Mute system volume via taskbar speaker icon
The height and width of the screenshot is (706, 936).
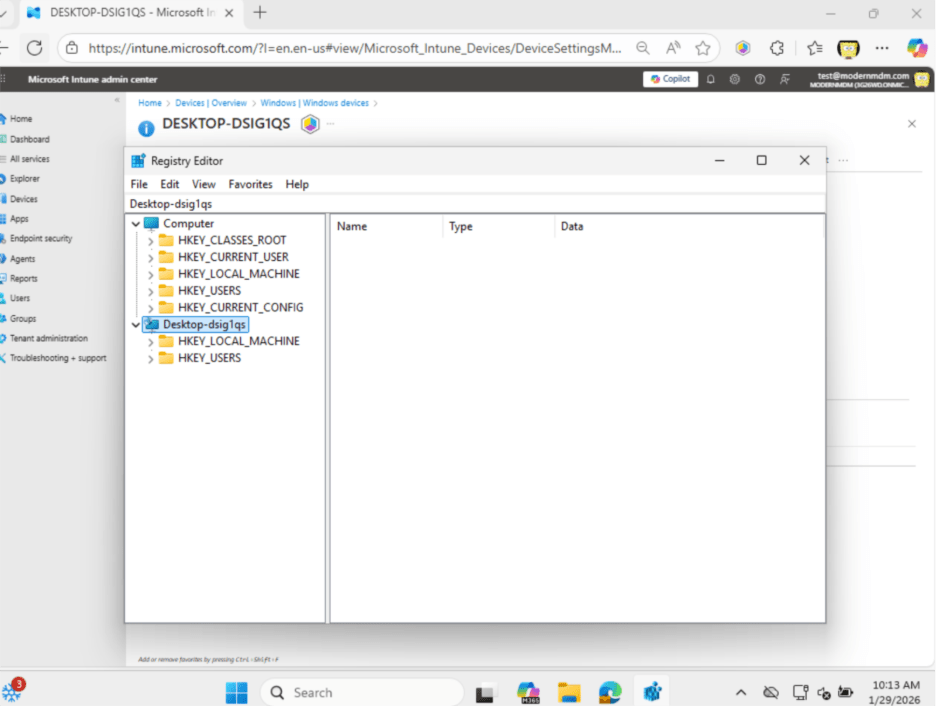pos(823,692)
